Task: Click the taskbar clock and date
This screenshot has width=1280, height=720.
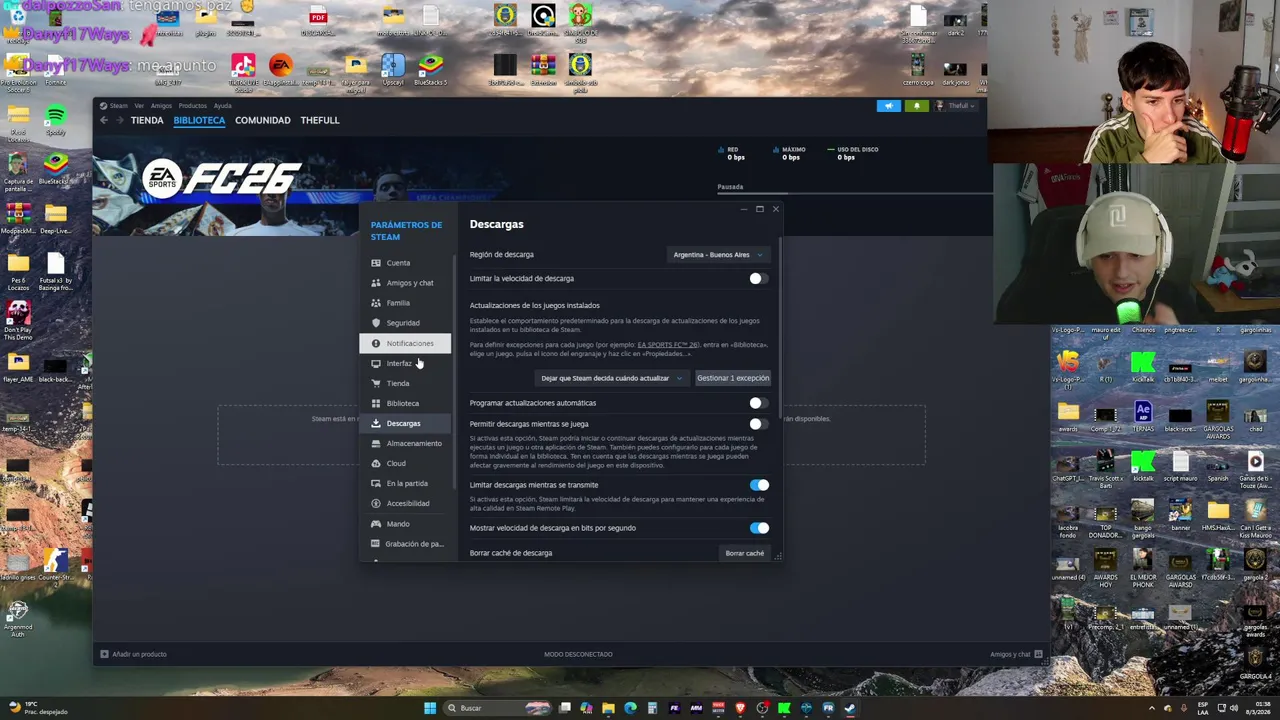Action: click(x=1256, y=708)
